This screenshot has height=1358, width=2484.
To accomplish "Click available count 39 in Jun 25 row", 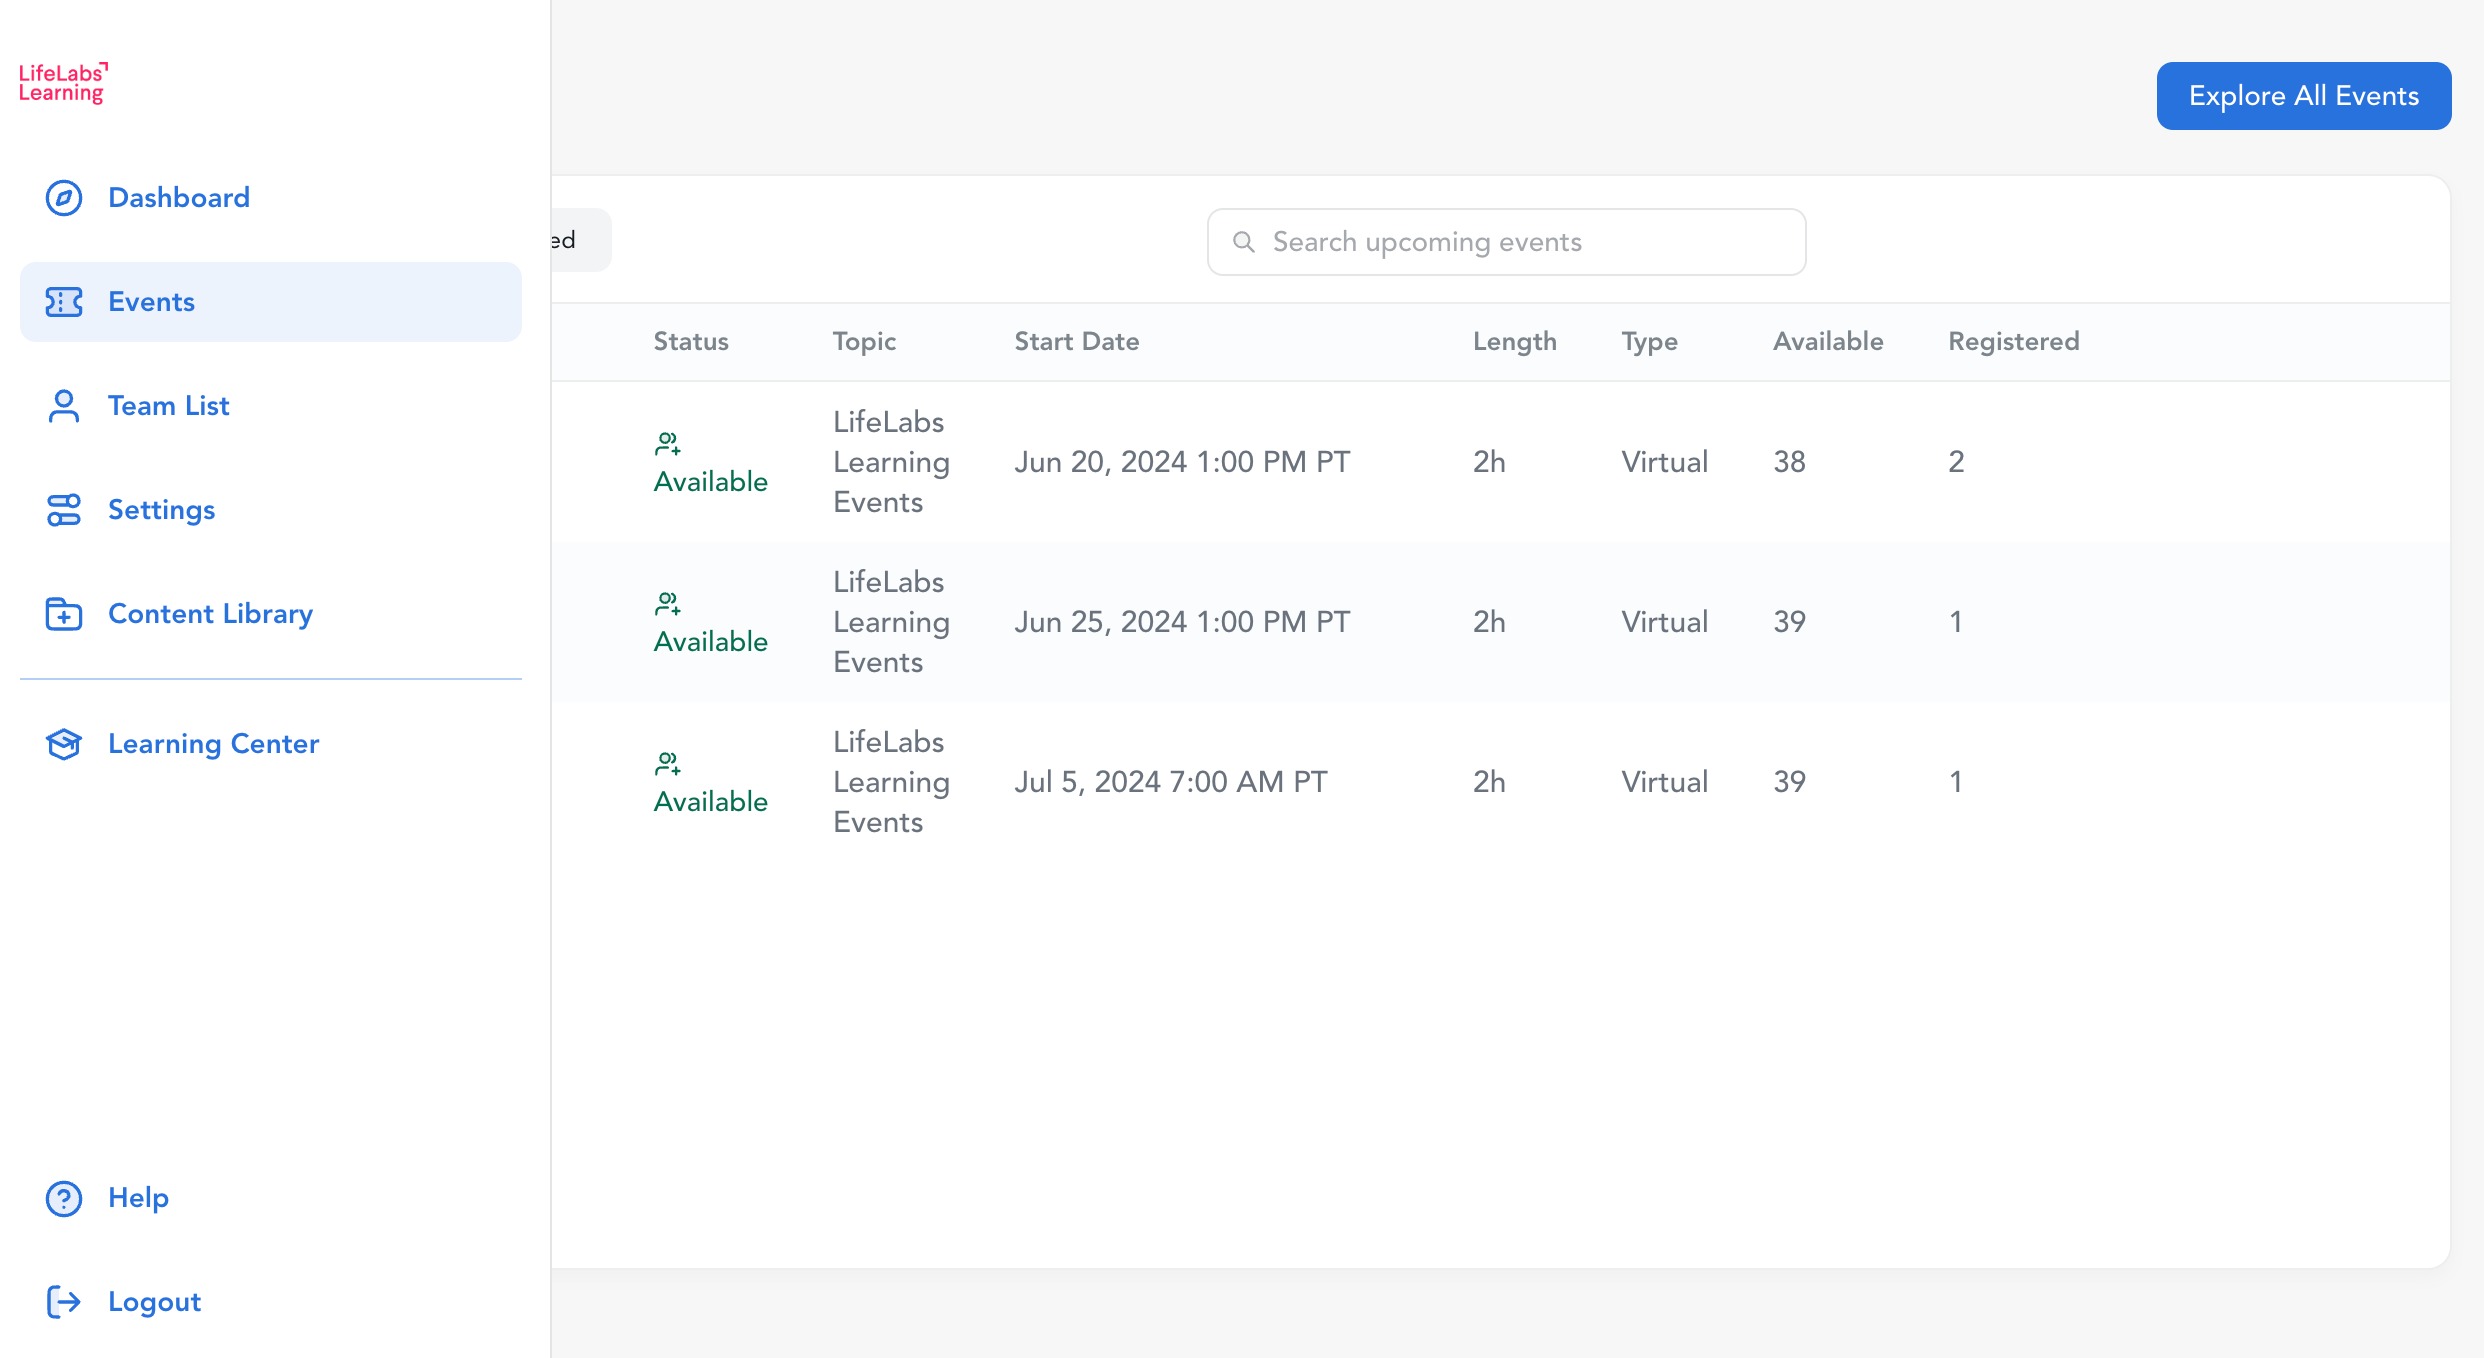I will coord(1790,622).
